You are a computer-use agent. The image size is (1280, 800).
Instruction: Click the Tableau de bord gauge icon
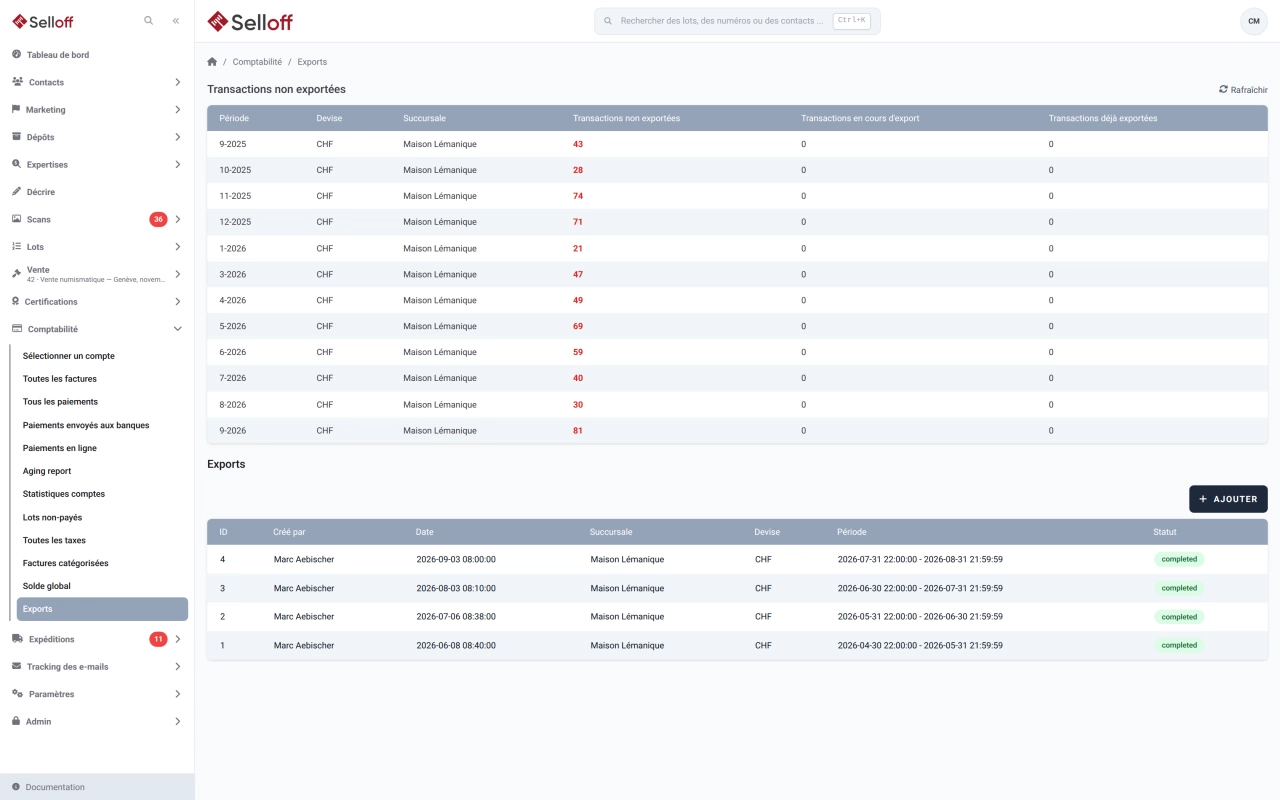(17, 55)
